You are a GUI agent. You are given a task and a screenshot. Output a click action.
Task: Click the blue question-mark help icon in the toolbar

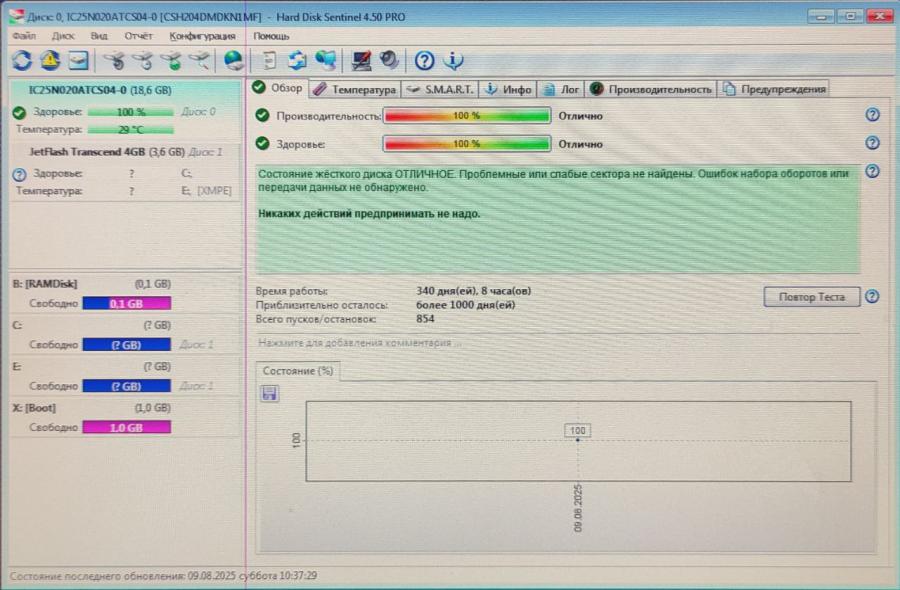coord(425,60)
